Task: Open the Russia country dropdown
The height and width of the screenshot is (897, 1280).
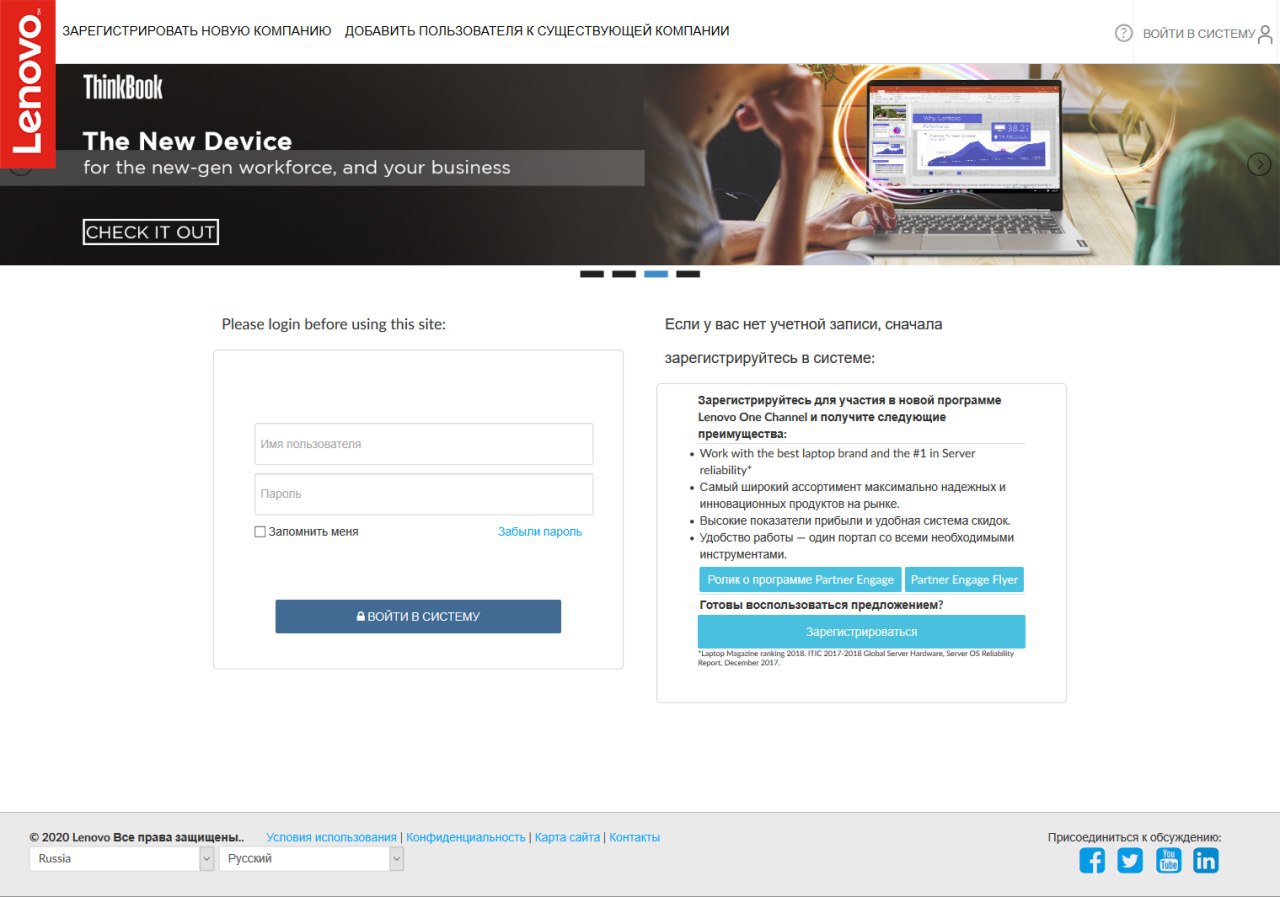Action: tap(122, 858)
